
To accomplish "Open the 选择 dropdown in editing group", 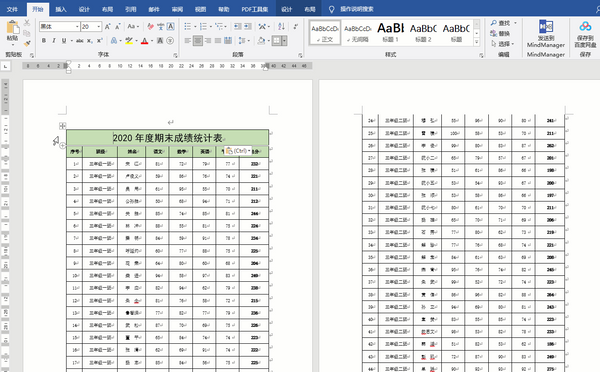I will [x=502, y=44].
